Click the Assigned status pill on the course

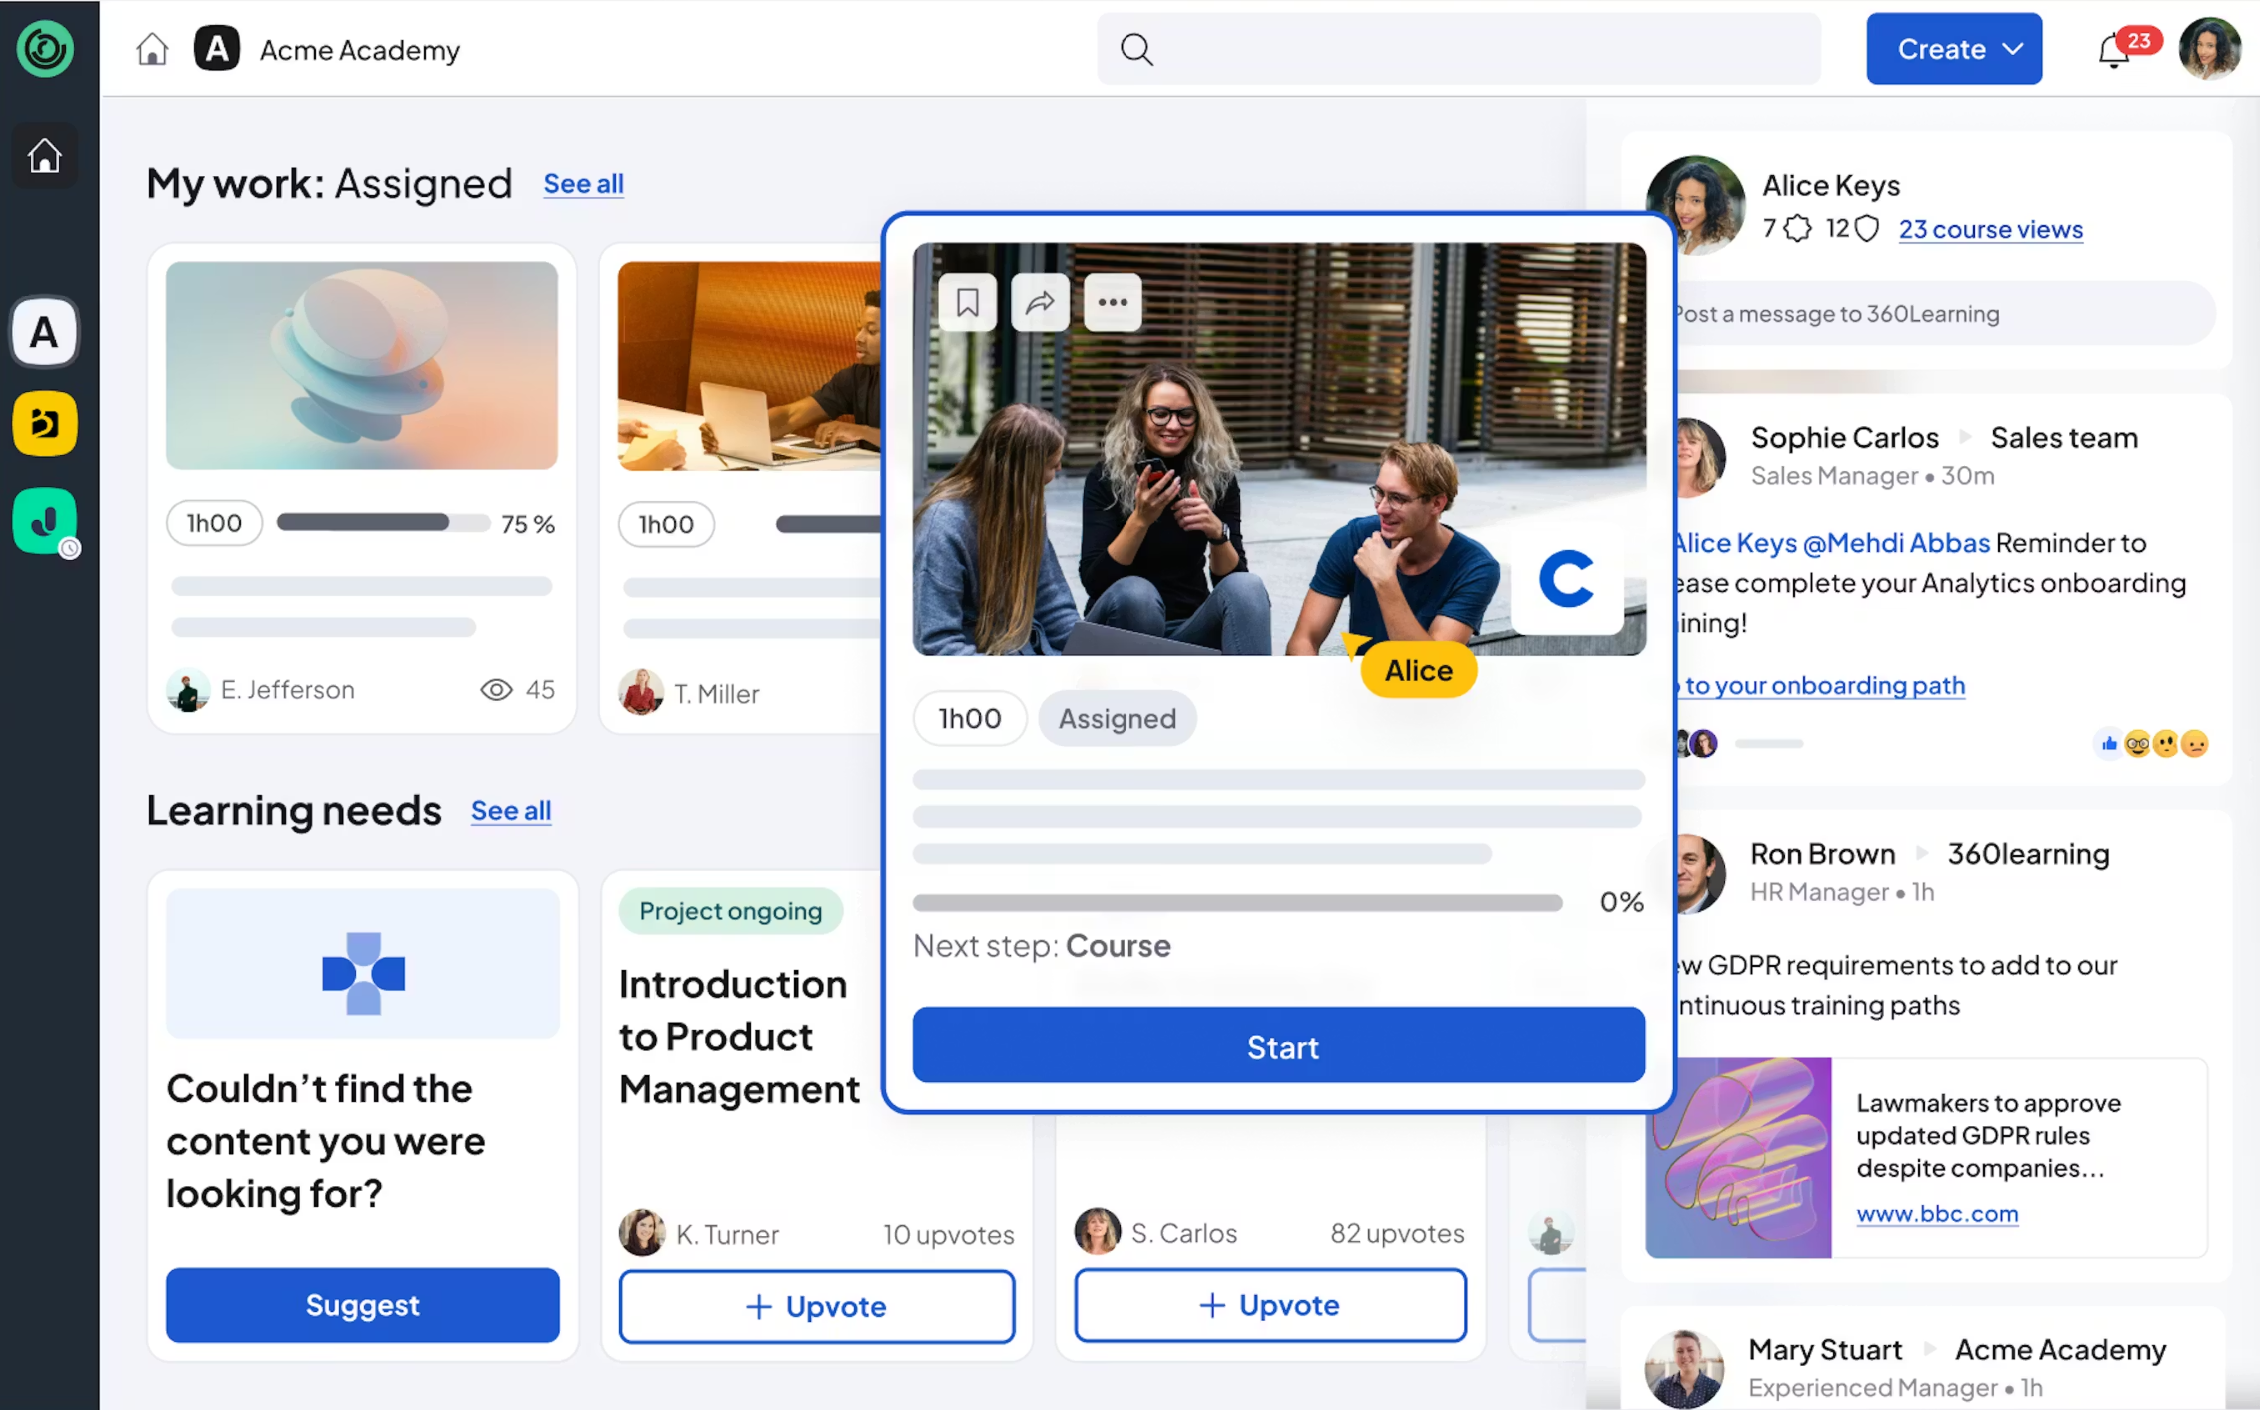[1117, 718]
